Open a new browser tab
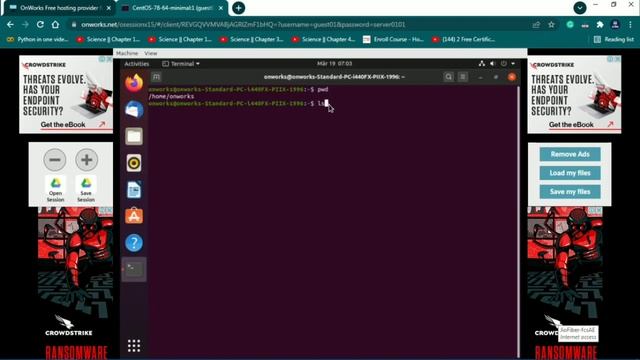 pyautogui.click(x=238, y=8)
